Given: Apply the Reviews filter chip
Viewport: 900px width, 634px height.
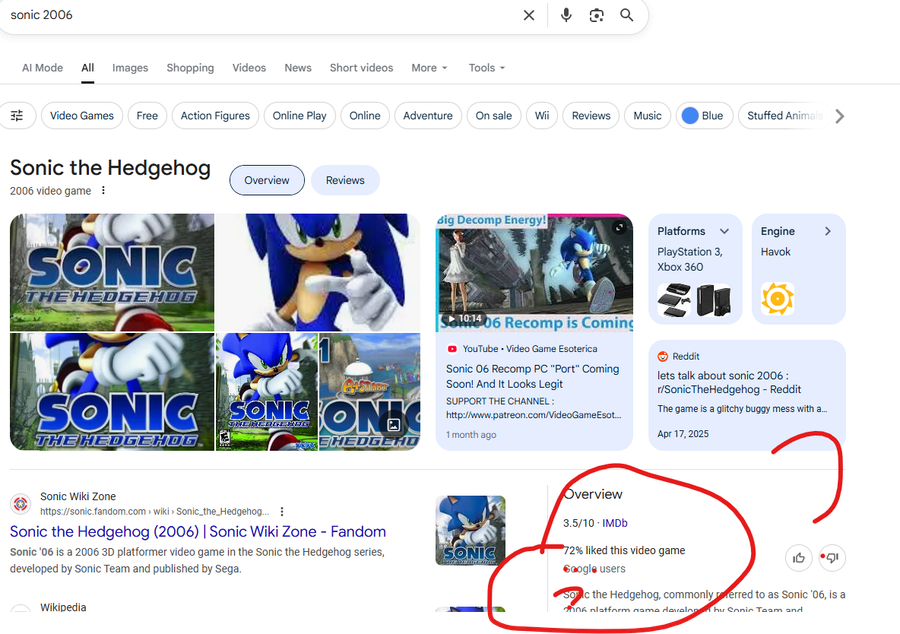Looking at the screenshot, I should click(x=591, y=116).
